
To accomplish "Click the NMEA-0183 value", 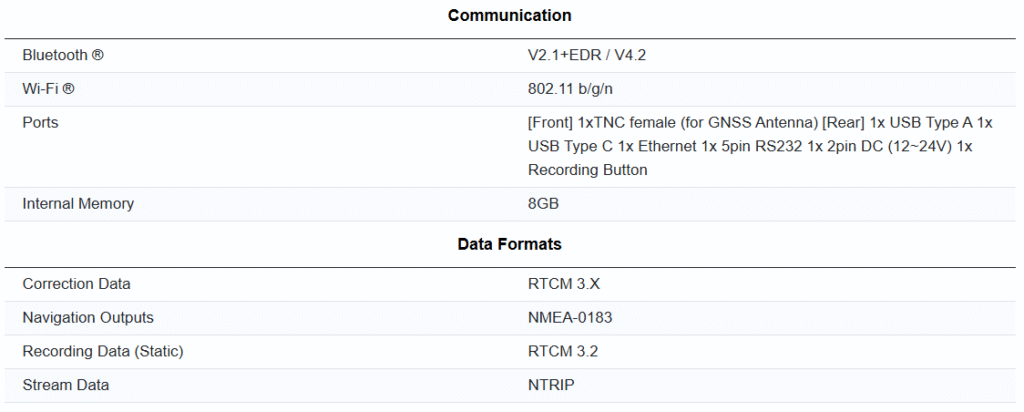I will coord(570,317).
